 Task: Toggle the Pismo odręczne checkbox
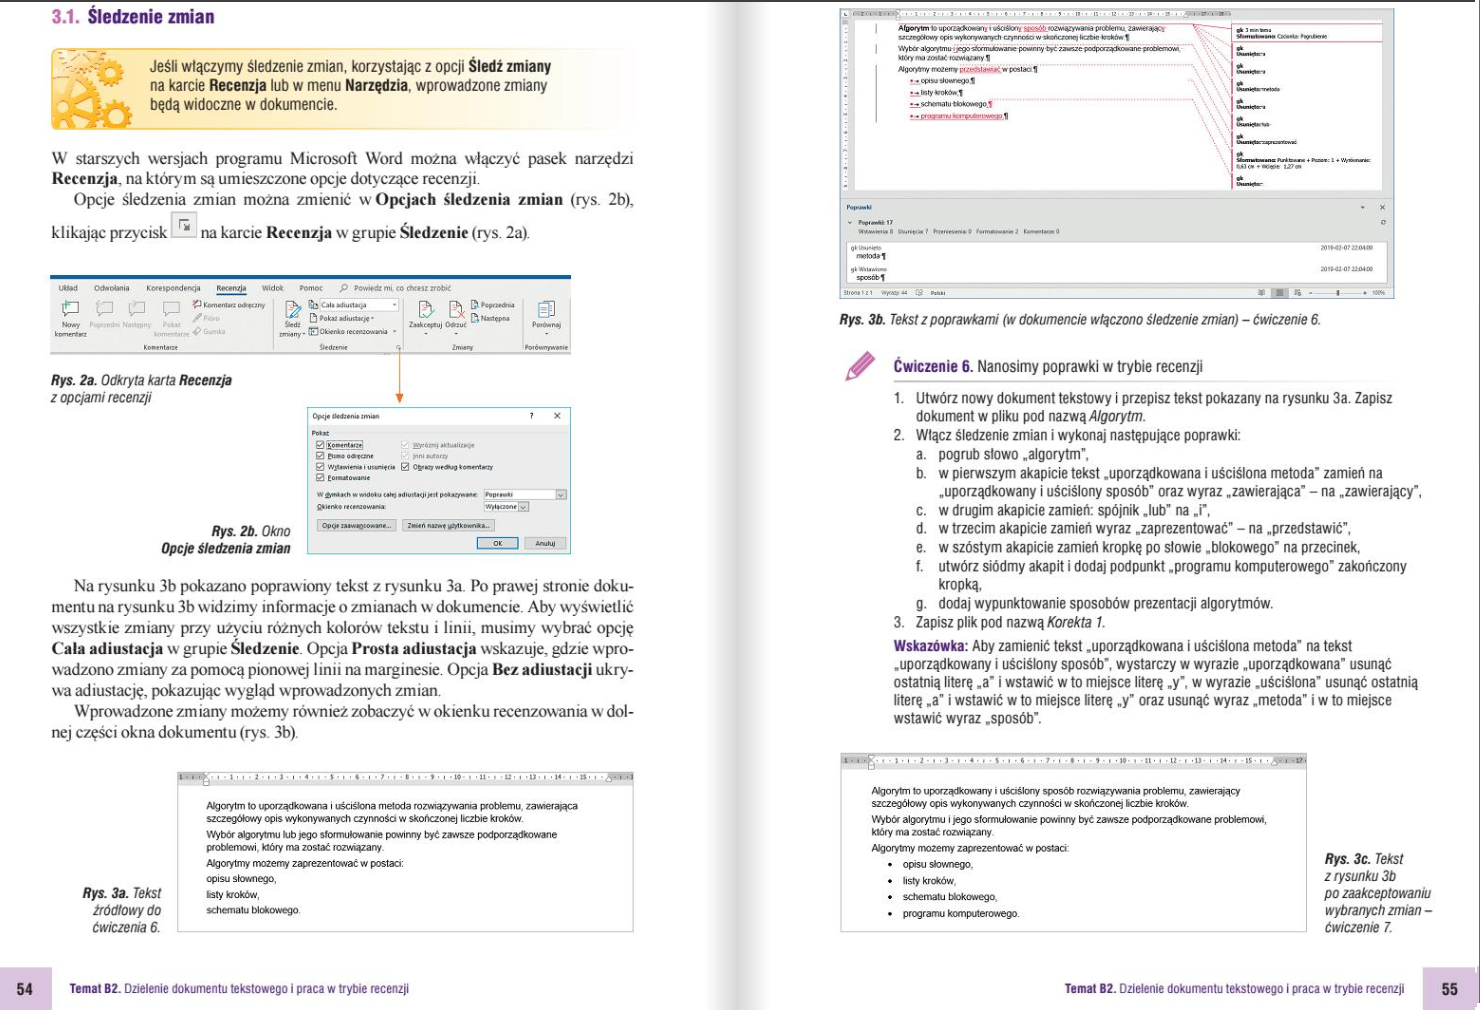coord(320,456)
